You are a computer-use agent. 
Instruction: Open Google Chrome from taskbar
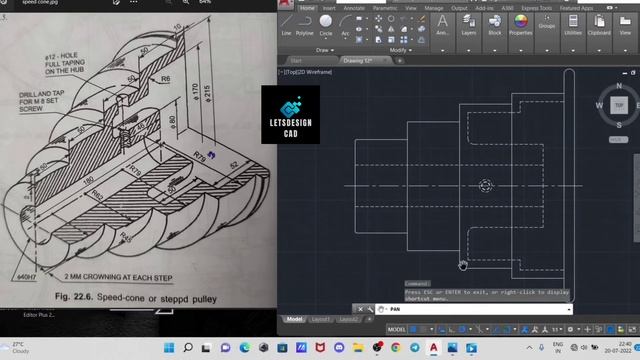pyautogui.click(x=396, y=348)
